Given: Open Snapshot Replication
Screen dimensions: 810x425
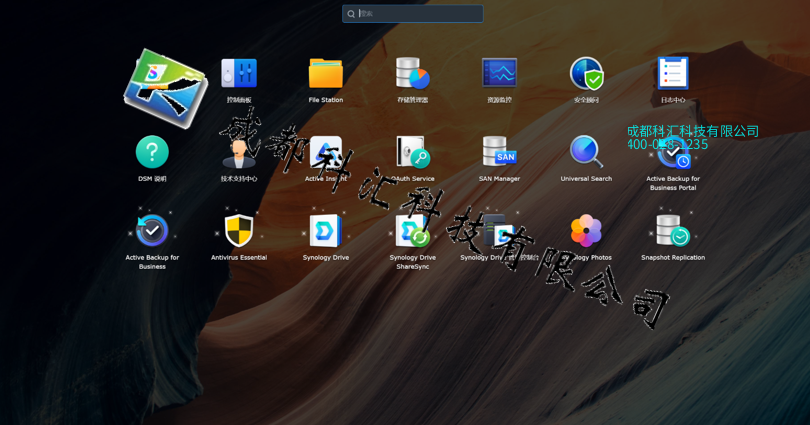Looking at the screenshot, I should coord(673,230).
